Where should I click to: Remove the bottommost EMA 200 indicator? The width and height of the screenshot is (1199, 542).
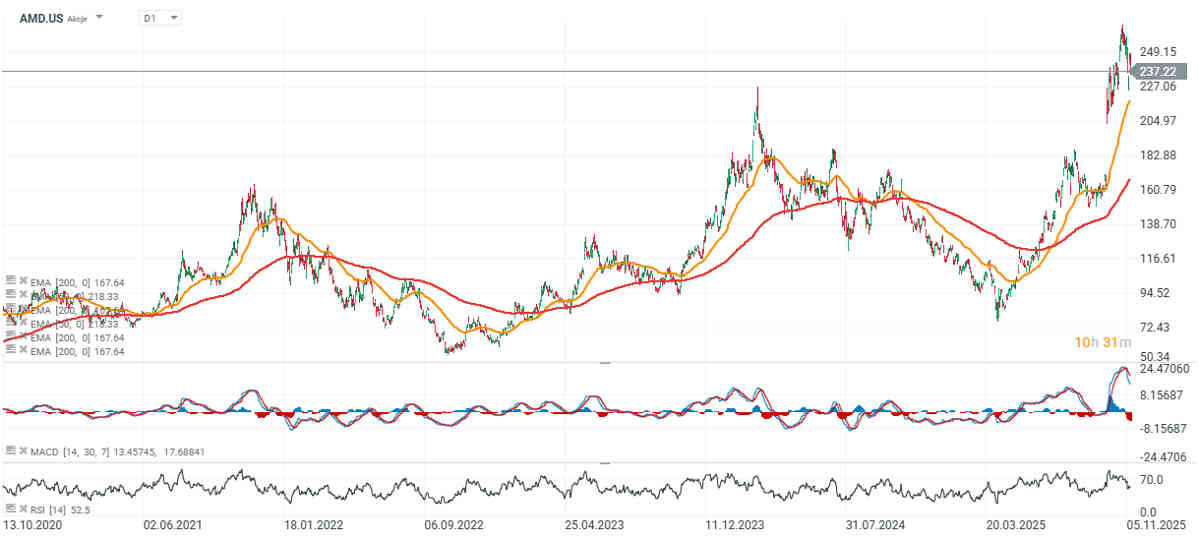coord(21,351)
